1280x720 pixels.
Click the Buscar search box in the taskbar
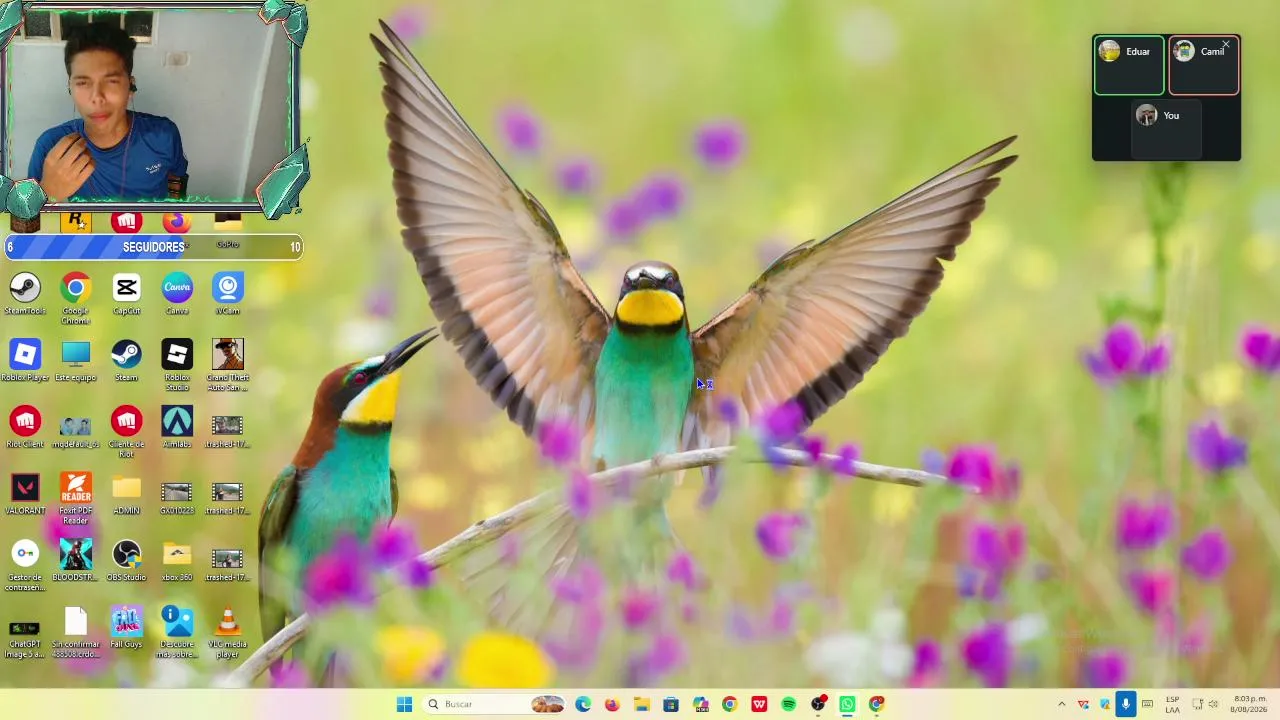pos(495,704)
